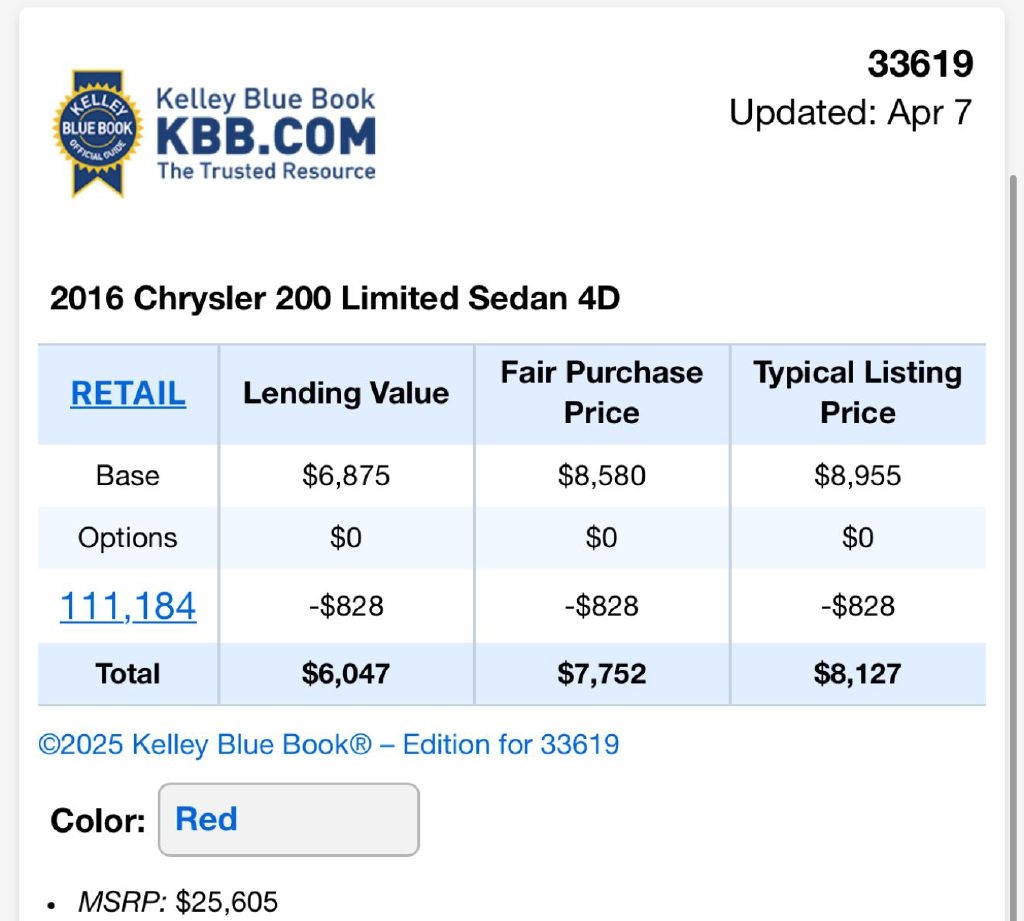The height and width of the screenshot is (921, 1024).
Task: Click the Kelley Blue Book copyright edition text
Action: tap(329, 744)
